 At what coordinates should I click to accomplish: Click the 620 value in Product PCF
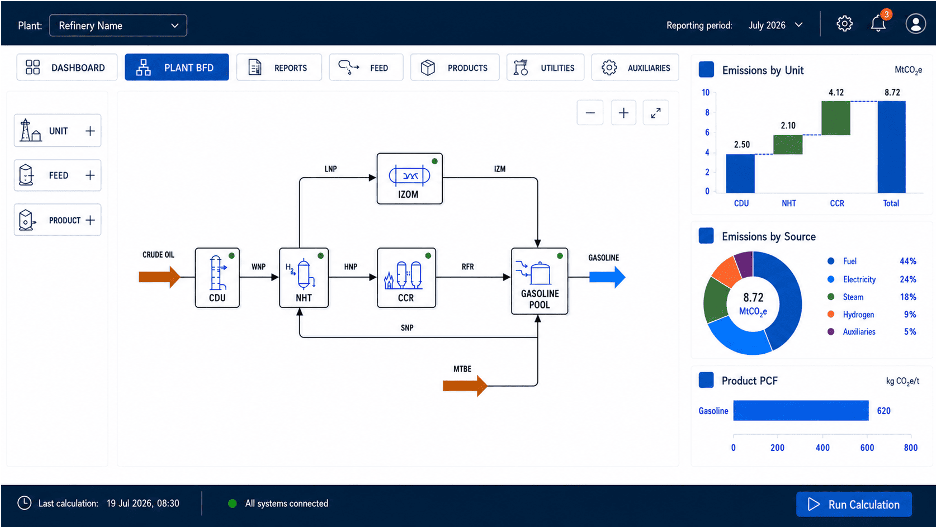coord(883,410)
